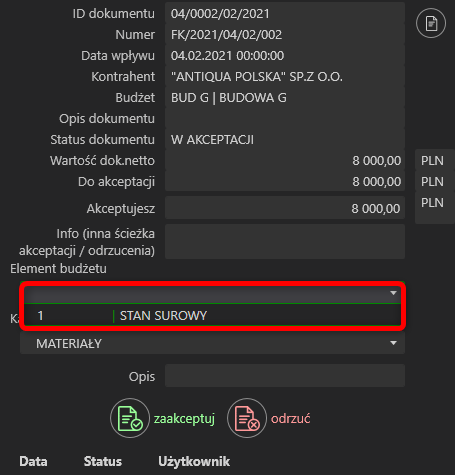Click the Info inna ścieżka akceptacji field
Screen dimensions: 455x475
pyautogui.click(x=285, y=242)
